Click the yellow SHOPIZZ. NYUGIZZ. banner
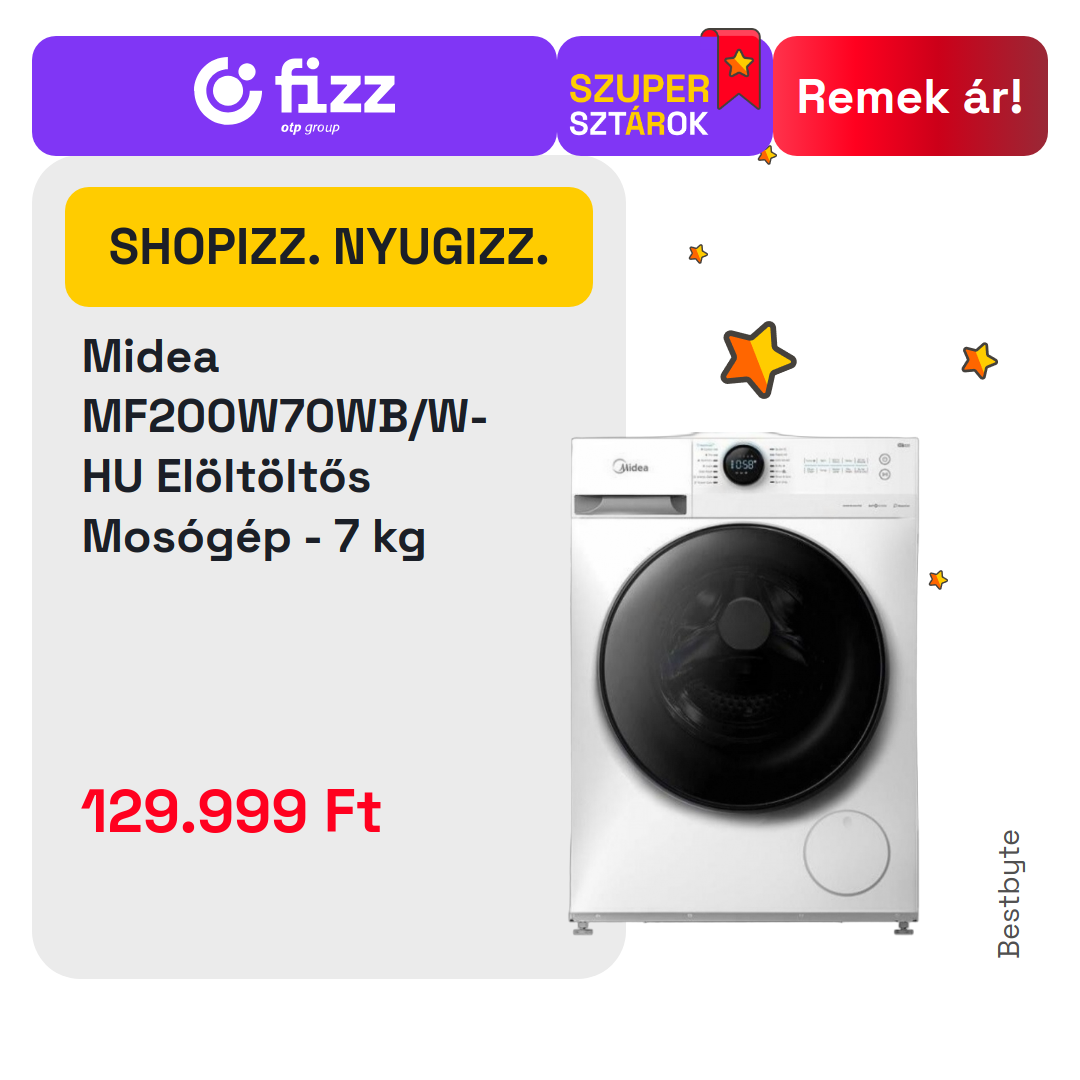The image size is (1080, 1080). 329,247
